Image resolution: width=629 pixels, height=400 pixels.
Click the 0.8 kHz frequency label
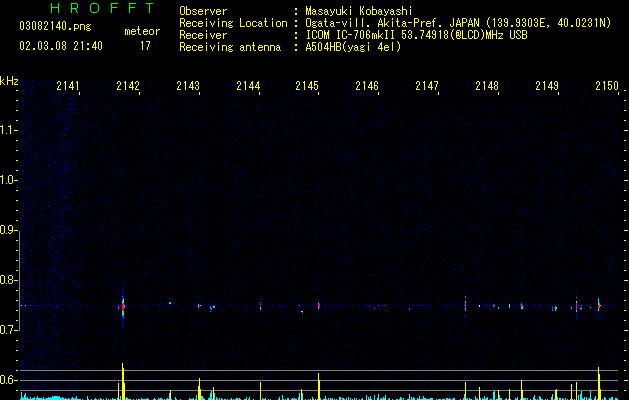point(8,280)
